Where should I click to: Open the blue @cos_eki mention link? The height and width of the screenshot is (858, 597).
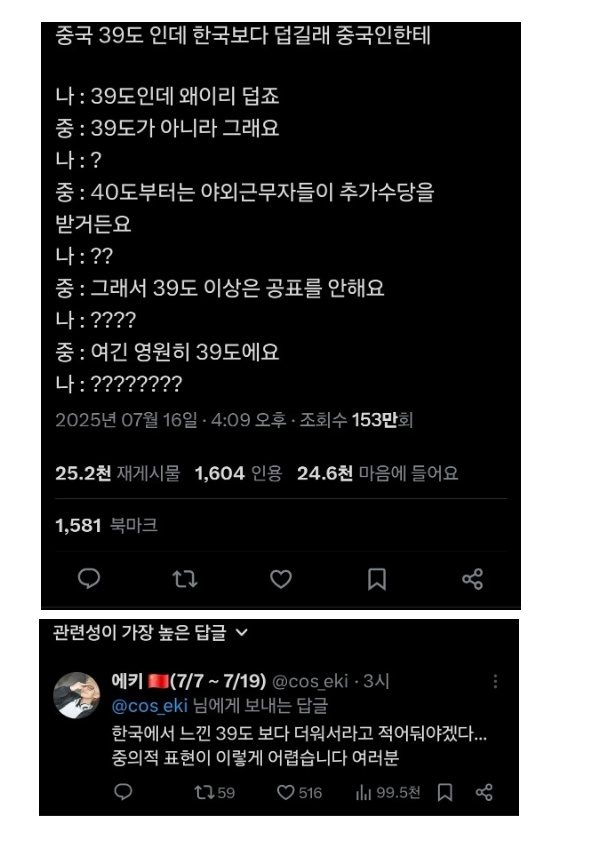149,706
